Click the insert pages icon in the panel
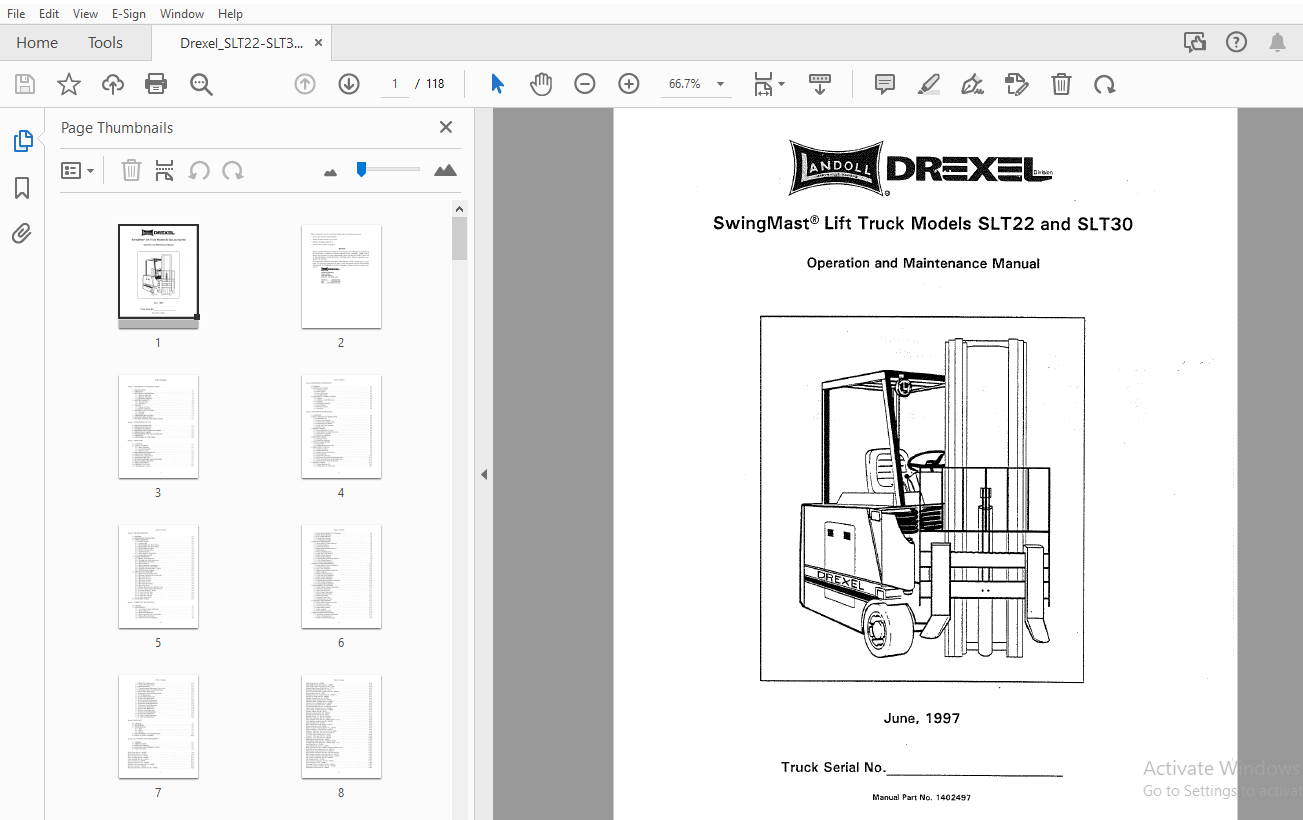 click(165, 171)
